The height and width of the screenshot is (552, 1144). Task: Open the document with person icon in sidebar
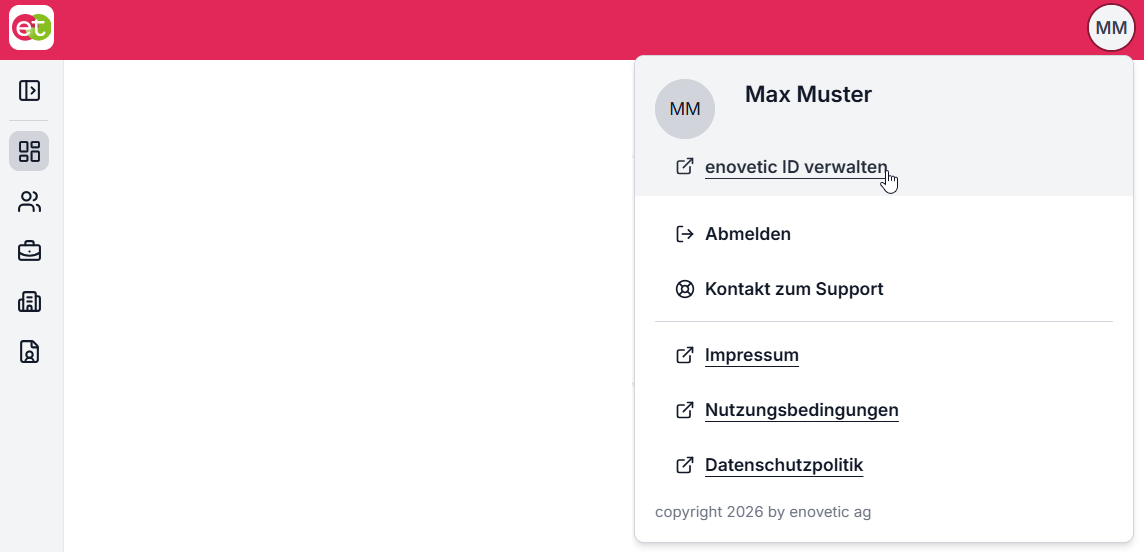pyautogui.click(x=29, y=351)
